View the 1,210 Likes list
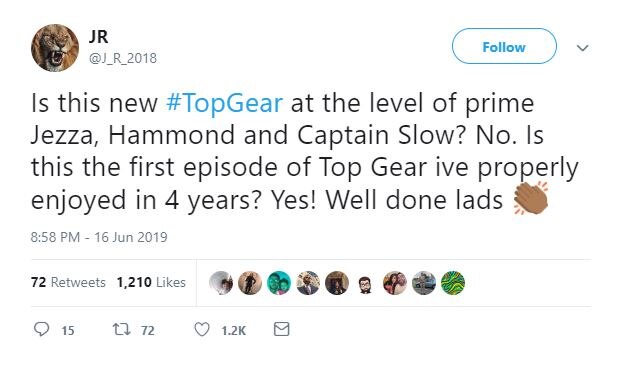The width and height of the screenshot is (624, 365). pyautogui.click(x=151, y=282)
